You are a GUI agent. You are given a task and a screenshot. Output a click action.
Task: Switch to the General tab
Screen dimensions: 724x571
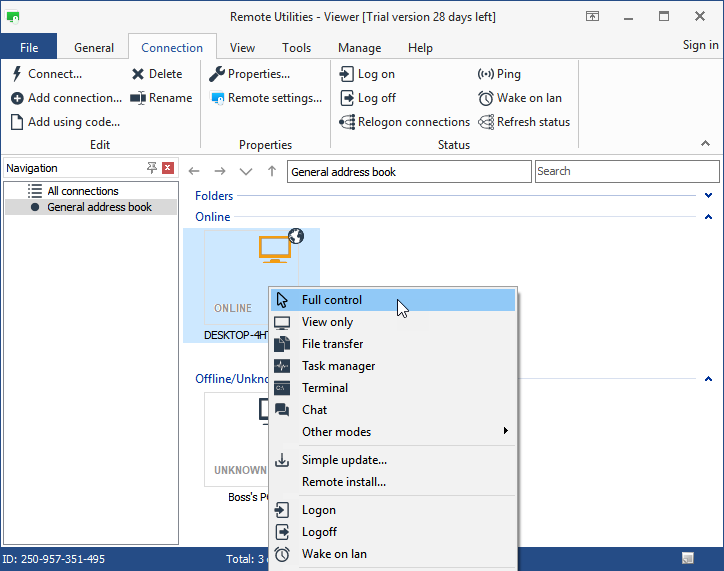(x=94, y=48)
